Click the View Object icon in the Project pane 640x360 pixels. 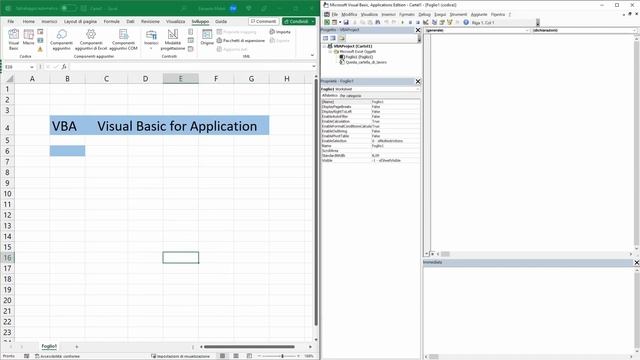tap(333, 38)
